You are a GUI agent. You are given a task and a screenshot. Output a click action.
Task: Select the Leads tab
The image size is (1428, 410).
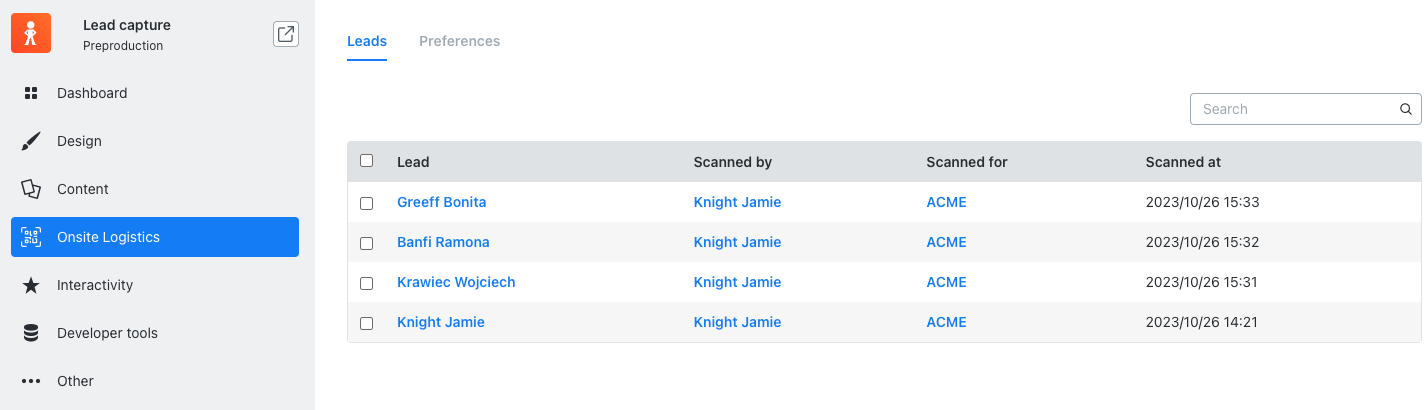tap(367, 41)
